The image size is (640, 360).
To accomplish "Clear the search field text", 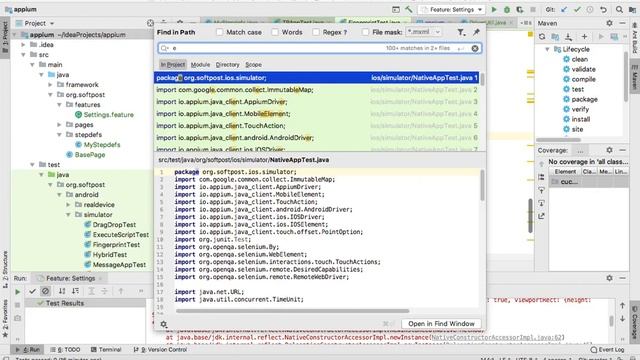I will [x=475, y=48].
